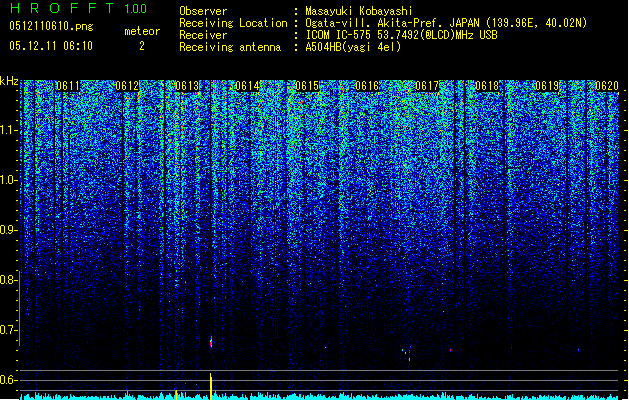Viewport: 629px width, 400px height.
Task: Click the 0620 time marker
Action: 607,86
